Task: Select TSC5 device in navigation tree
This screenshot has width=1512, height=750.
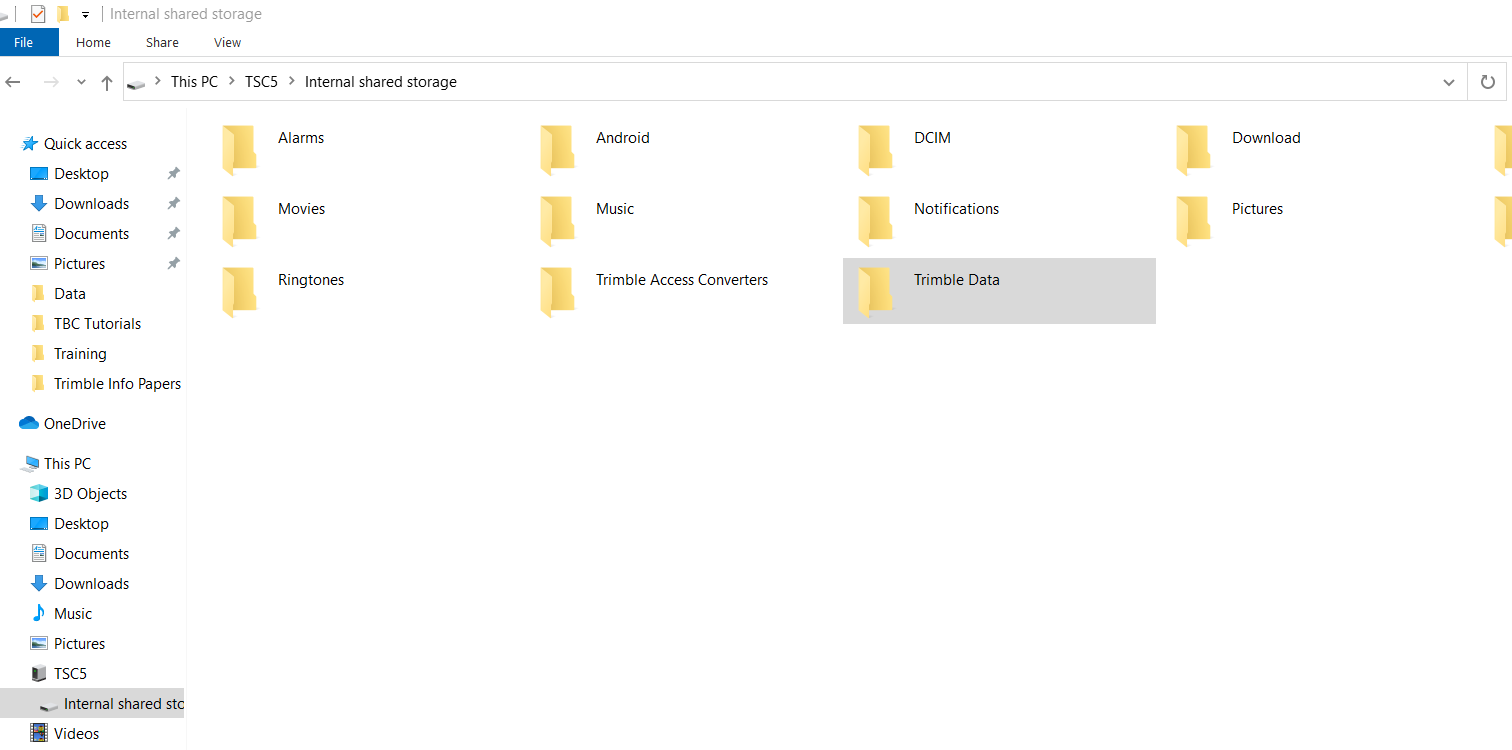Action: point(70,674)
